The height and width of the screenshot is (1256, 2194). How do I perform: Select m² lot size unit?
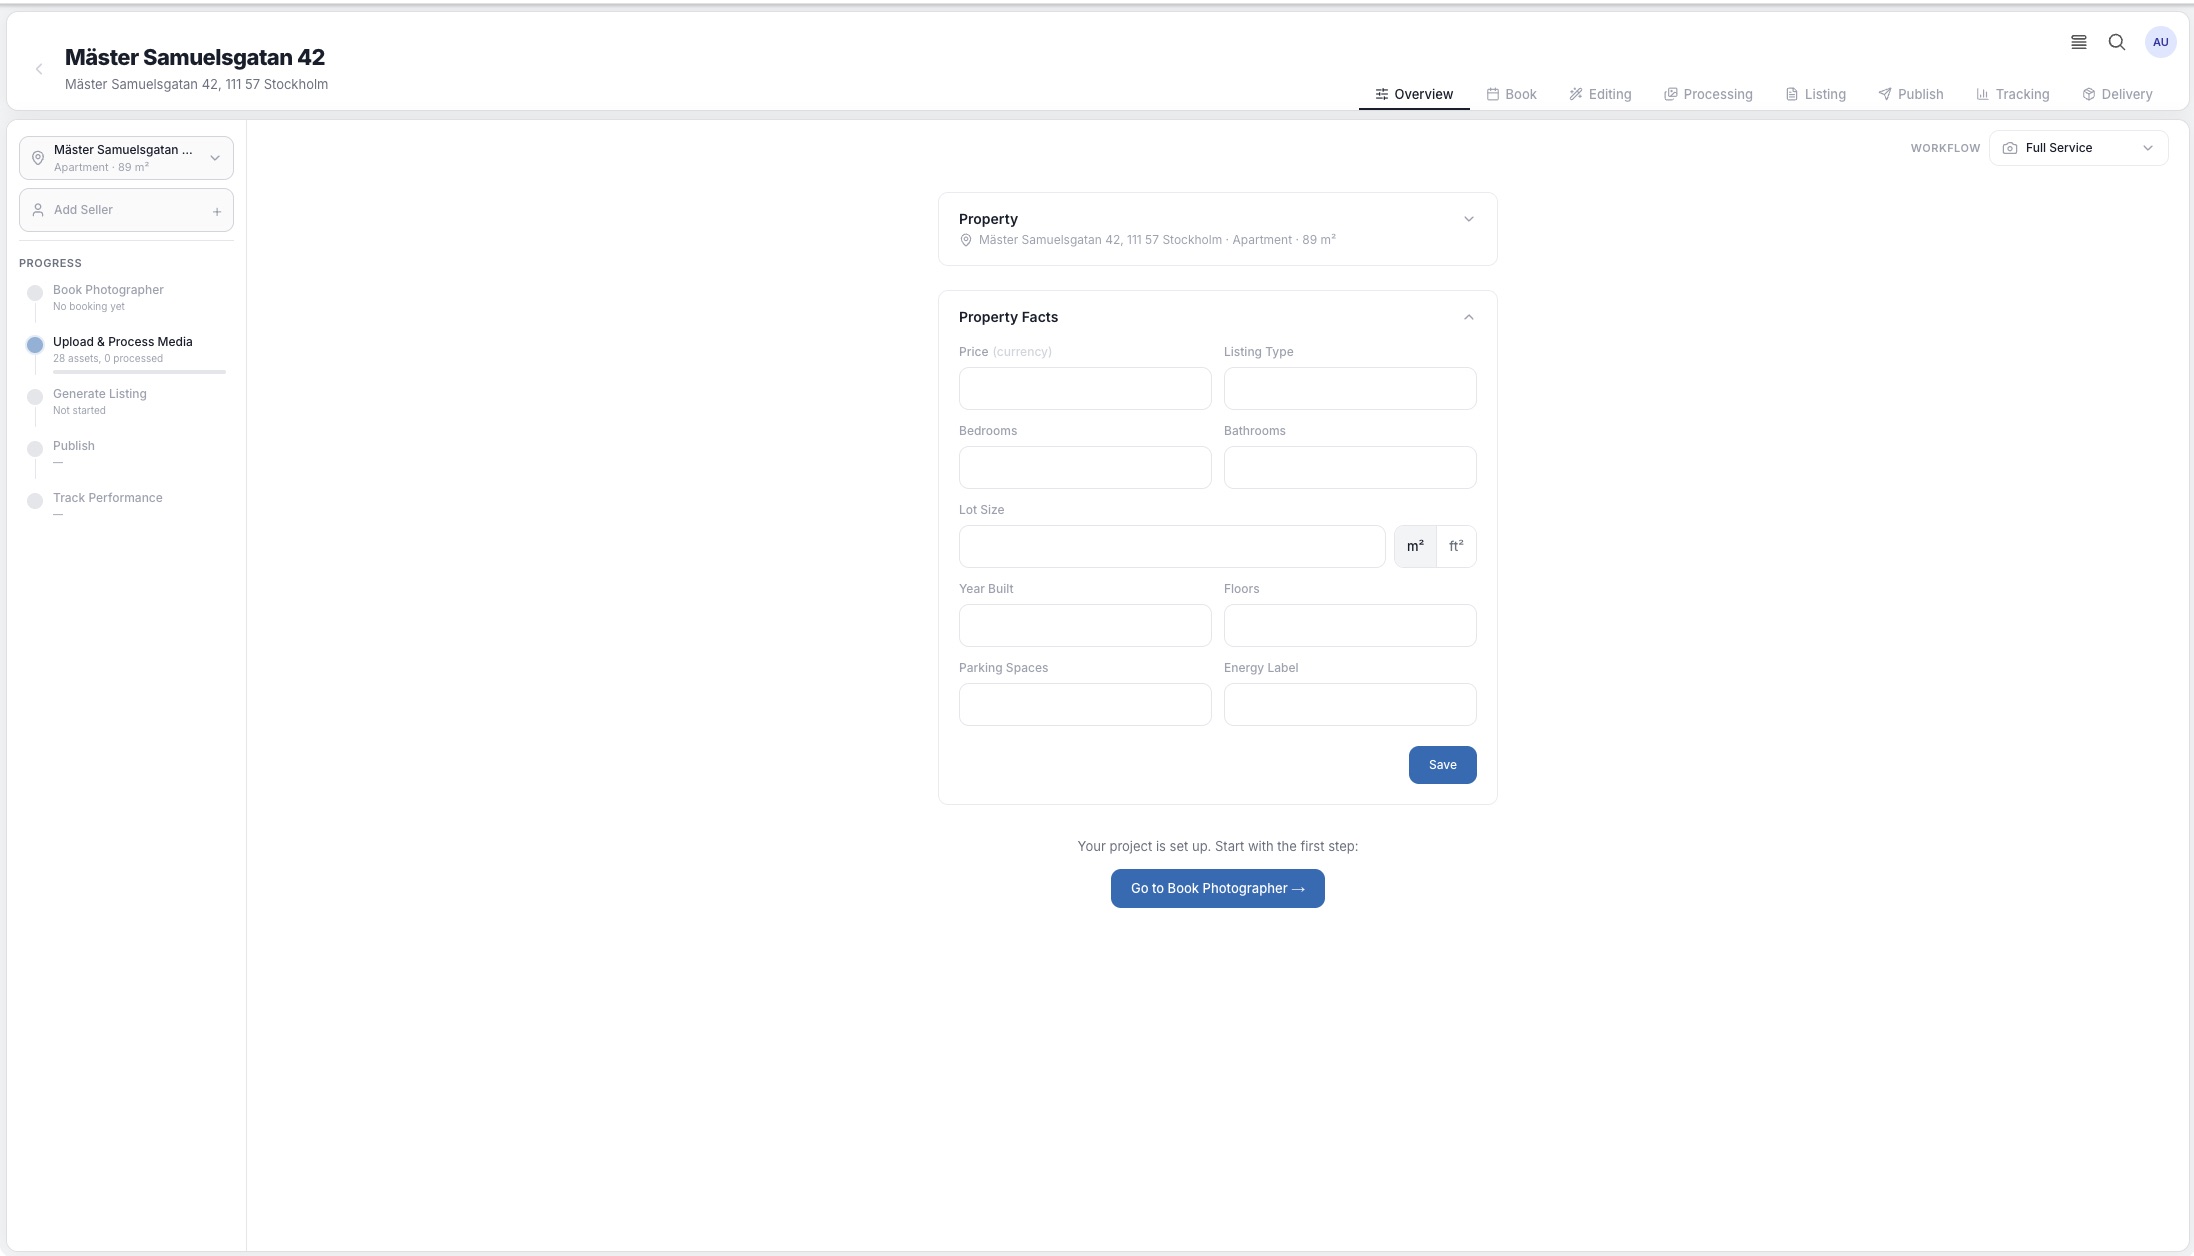click(x=1415, y=546)
